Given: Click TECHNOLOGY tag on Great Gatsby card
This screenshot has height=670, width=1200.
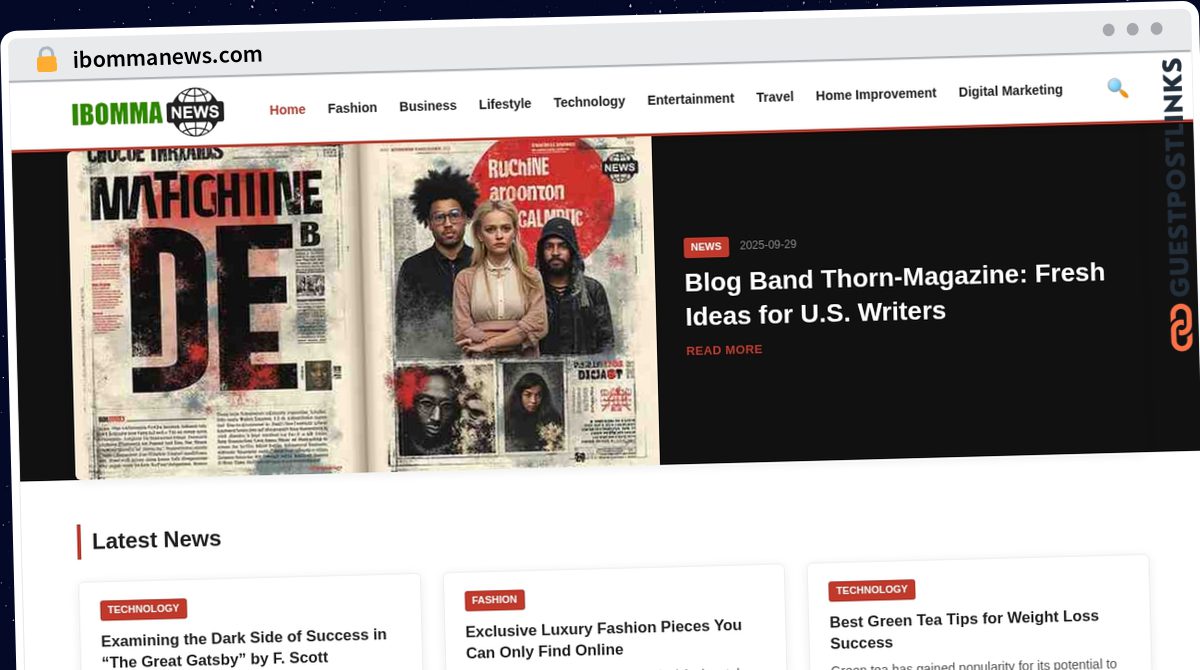Looking at the screenshot, I should pos(143,609).
